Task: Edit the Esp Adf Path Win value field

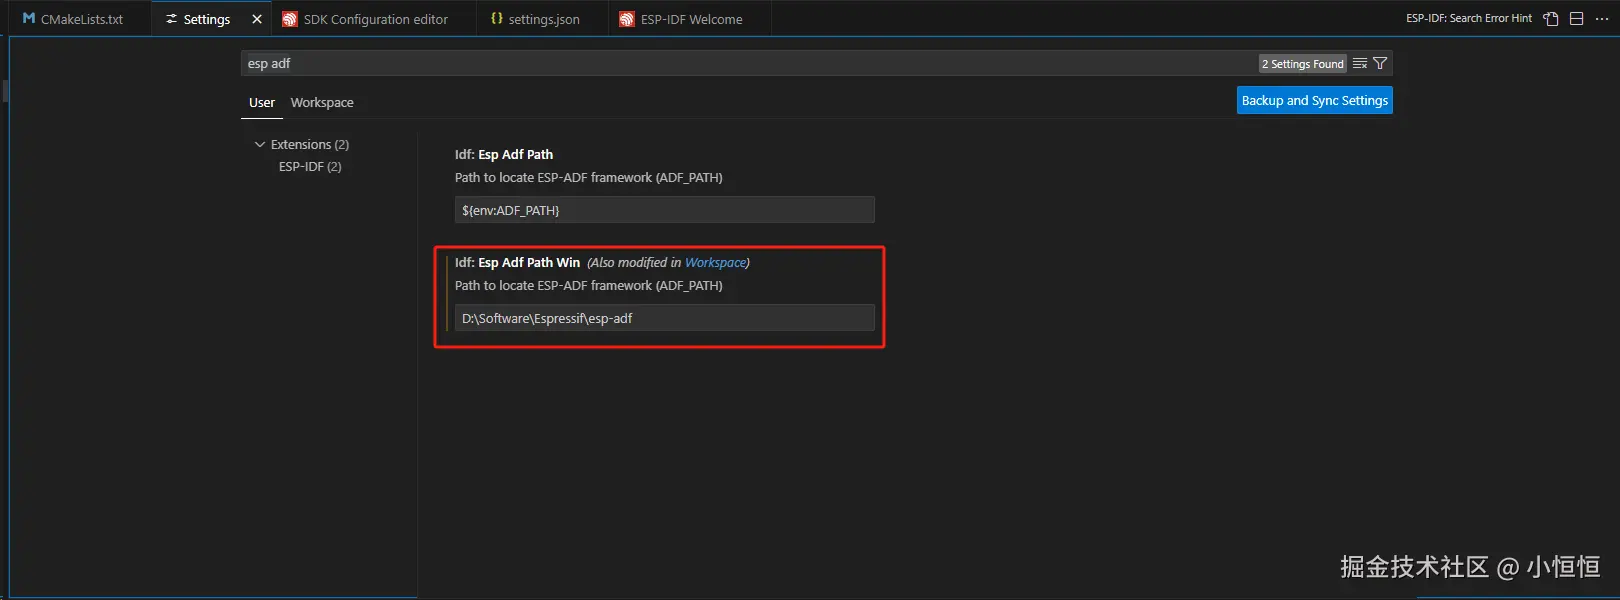Action: tap(665, 318)
